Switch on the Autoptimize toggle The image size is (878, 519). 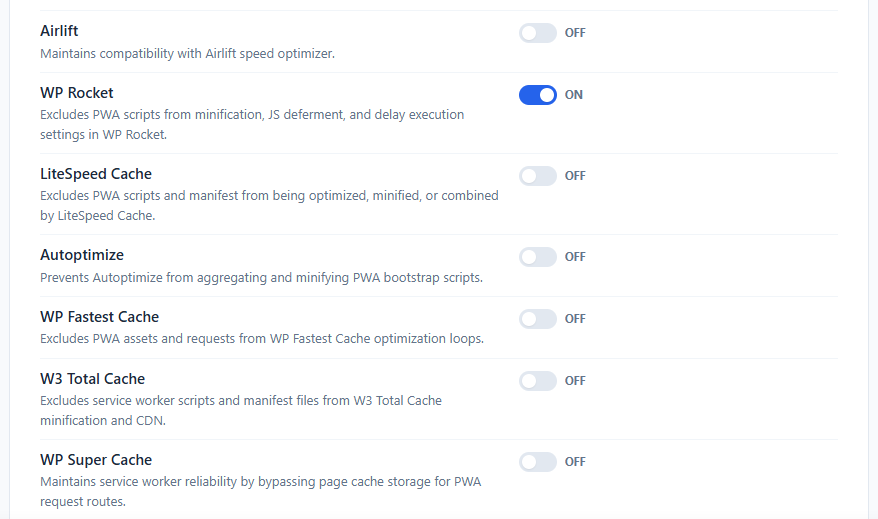[x=538, y=257]
